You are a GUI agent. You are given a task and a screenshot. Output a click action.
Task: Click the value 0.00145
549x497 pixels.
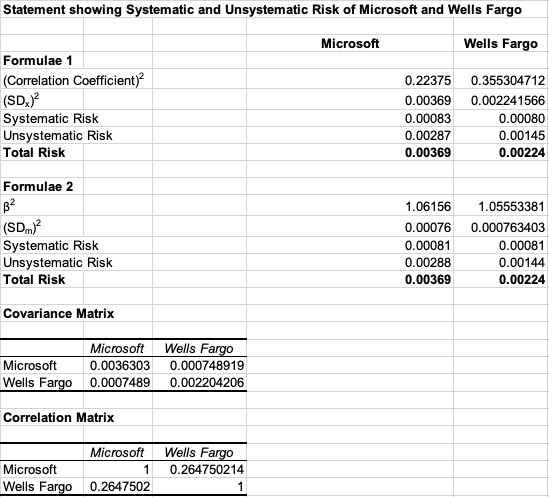[522, 136]
